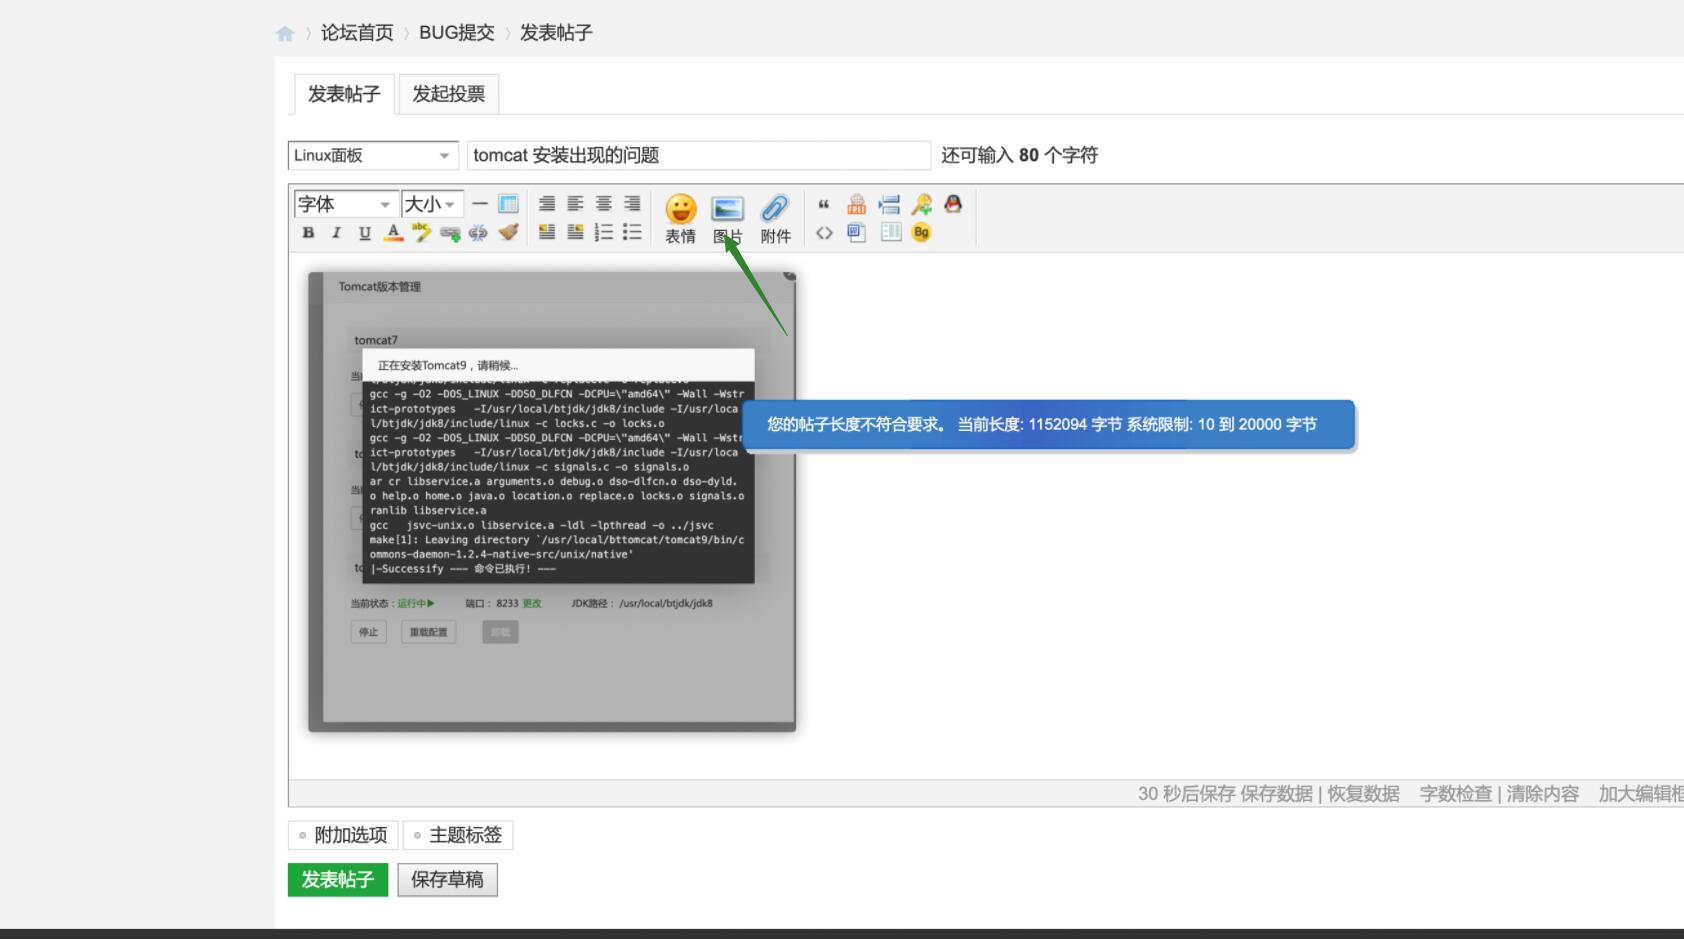
Task: Open the 字体 font dropdown
Action: pos(346,204)
